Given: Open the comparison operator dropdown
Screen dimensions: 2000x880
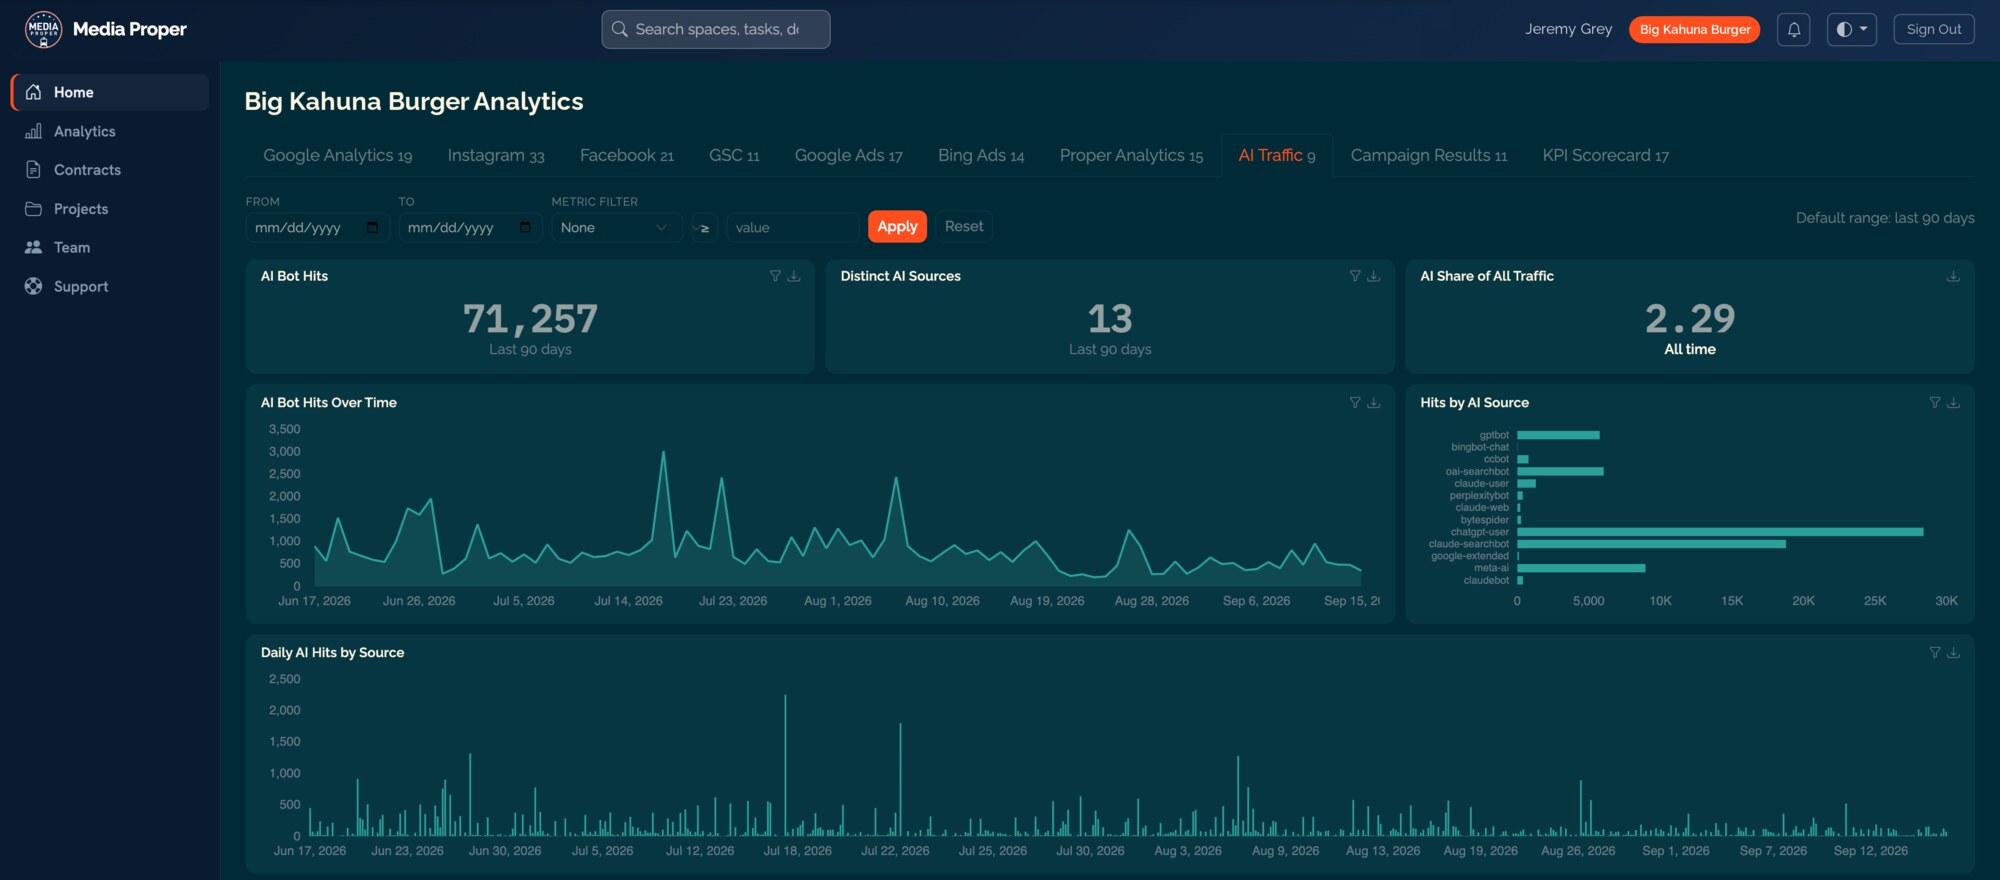Looking at the screenshot, I should point(704,227).
